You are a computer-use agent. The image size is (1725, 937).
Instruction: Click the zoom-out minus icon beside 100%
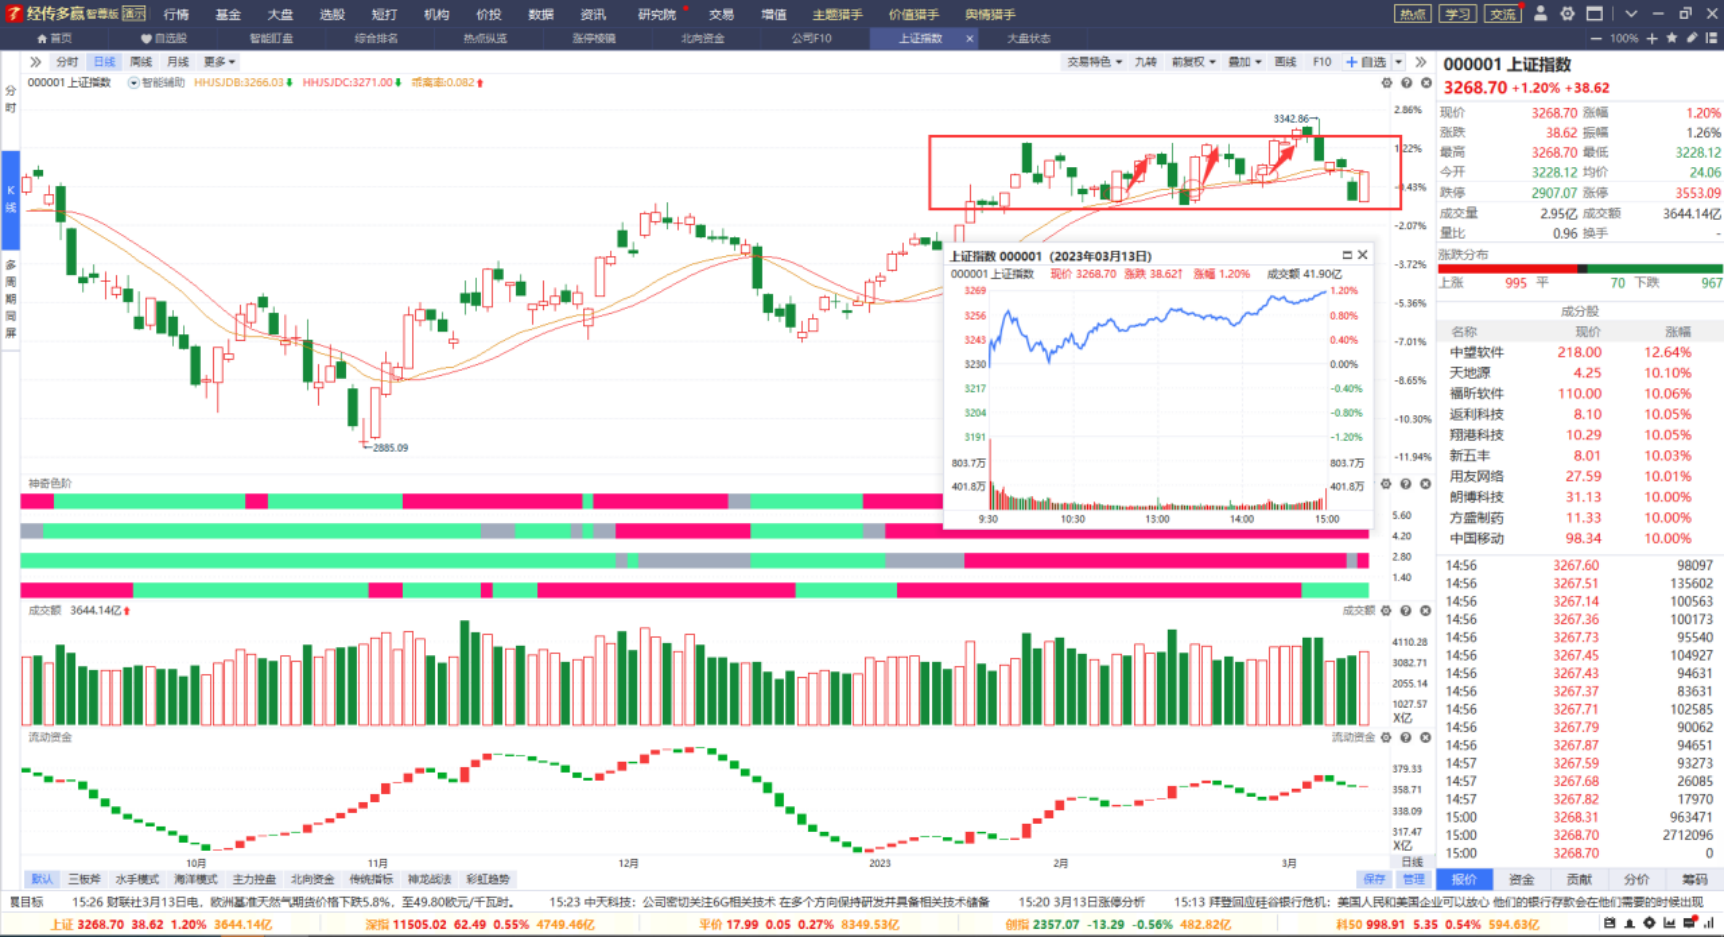tap(1595, 38)
